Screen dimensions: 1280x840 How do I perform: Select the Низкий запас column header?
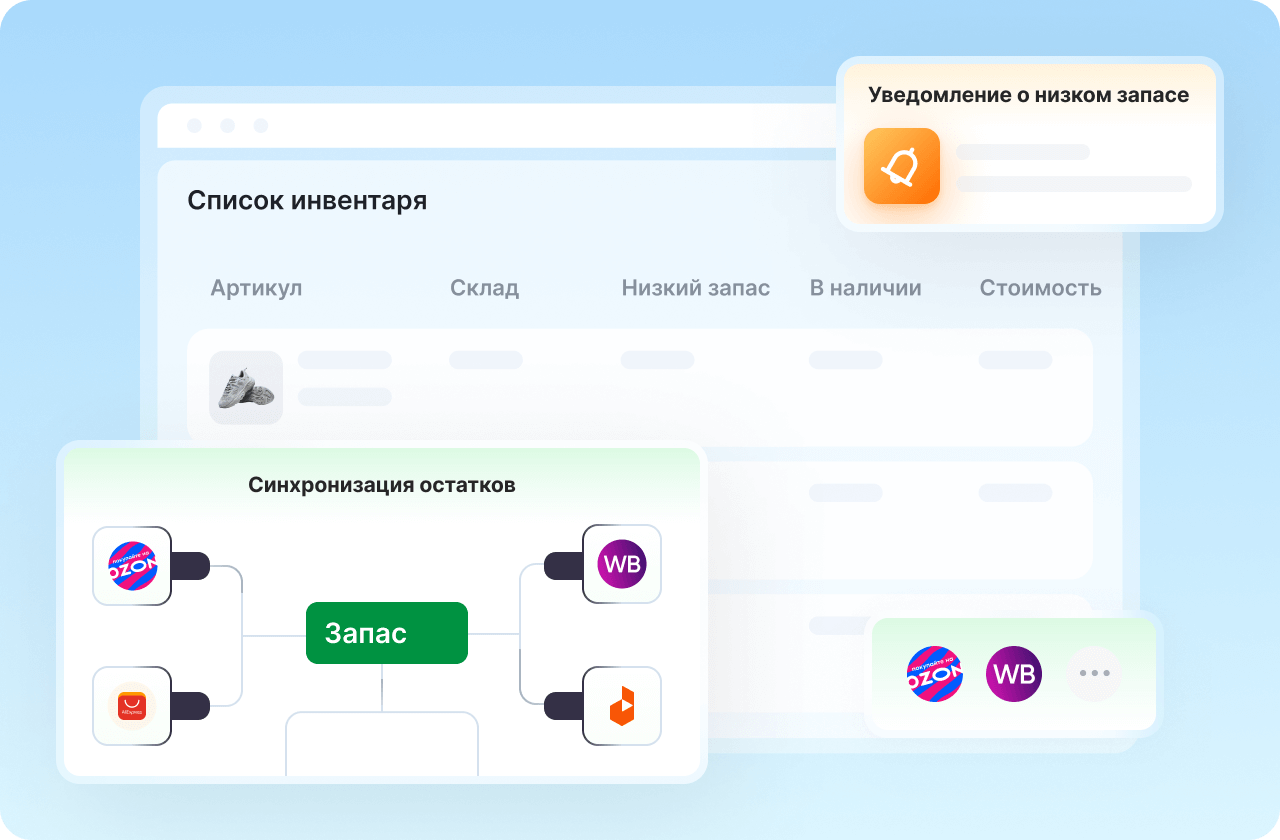coord(696,288)
